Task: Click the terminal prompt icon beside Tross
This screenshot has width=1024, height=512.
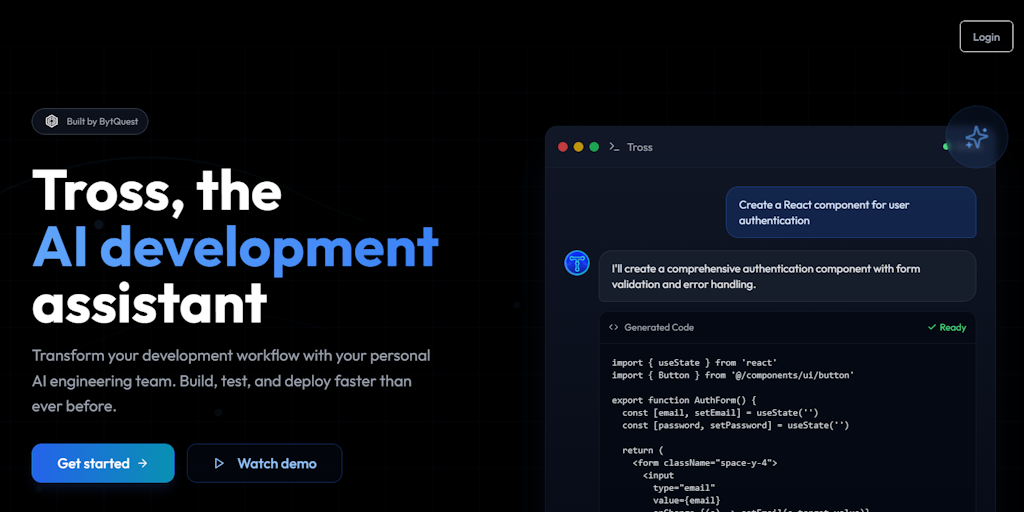Action: (614, 147)
